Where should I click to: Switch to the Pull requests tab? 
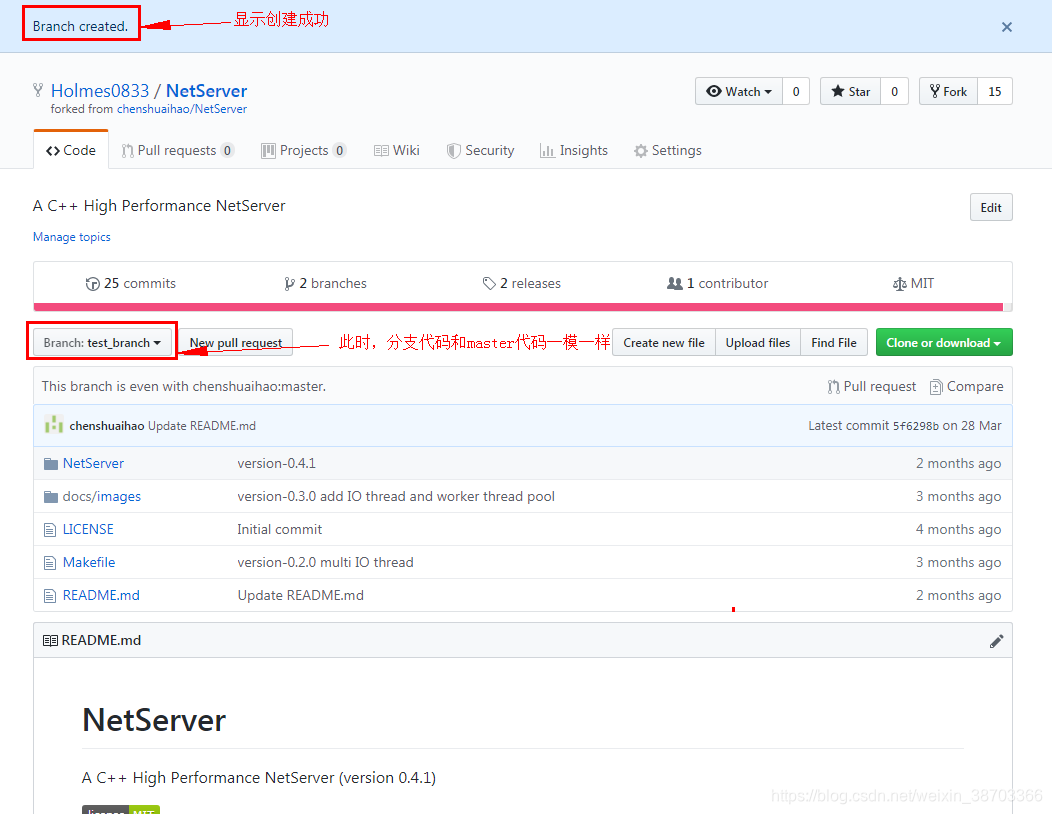tap(177, 150)
